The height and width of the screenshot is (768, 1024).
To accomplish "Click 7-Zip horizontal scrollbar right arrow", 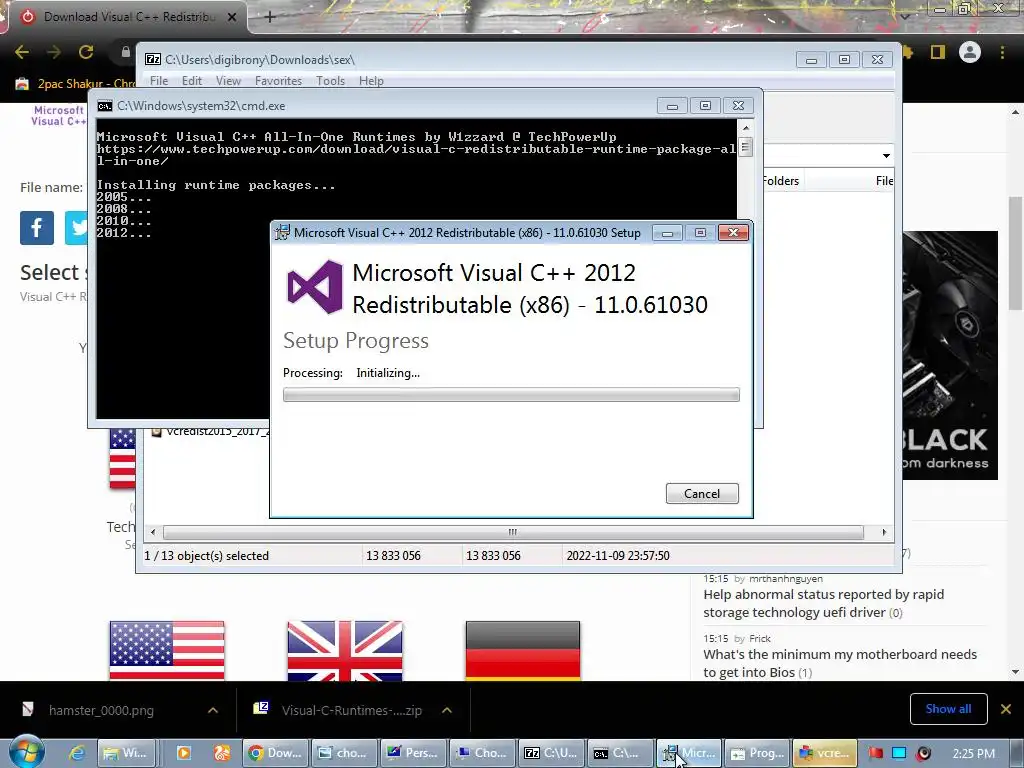I will coord(884,532).
